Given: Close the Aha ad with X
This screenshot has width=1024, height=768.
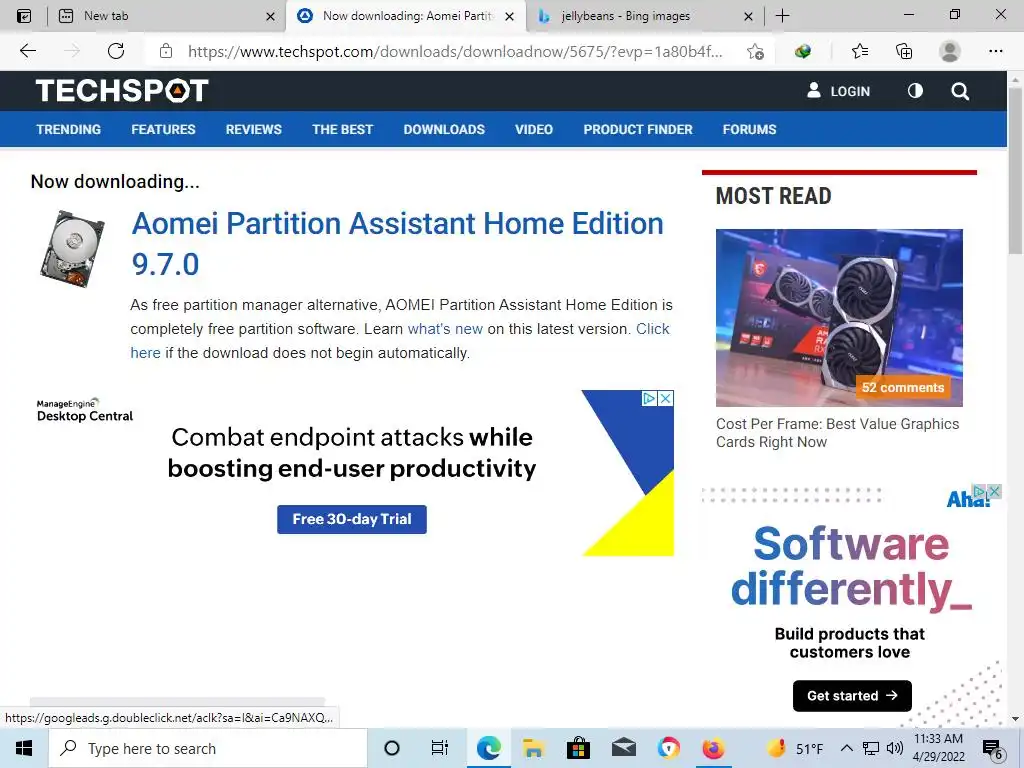Looking at the screenshot, I should 994,491.
